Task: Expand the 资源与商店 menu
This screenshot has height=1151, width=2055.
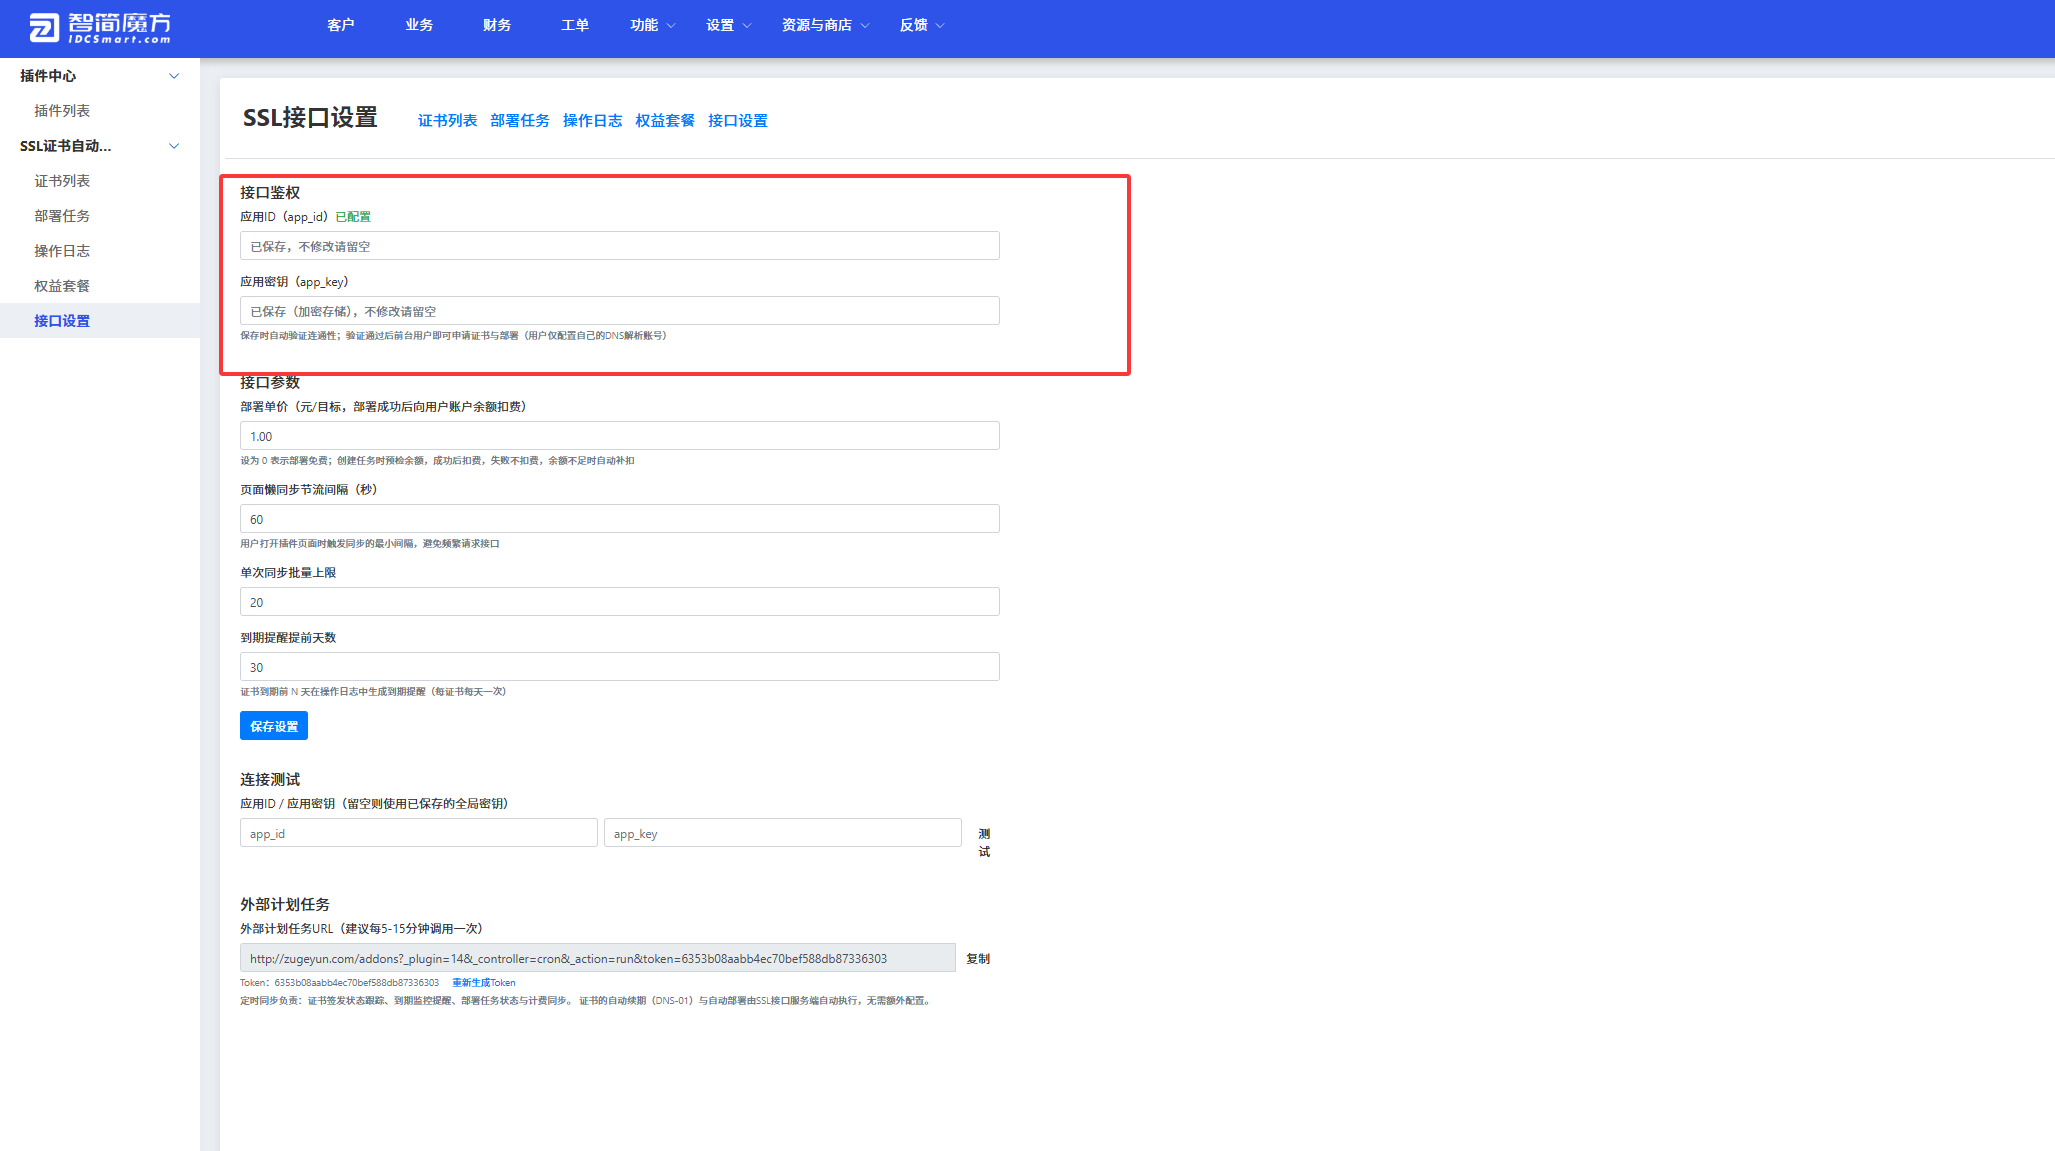Action: tap(826, 25)
